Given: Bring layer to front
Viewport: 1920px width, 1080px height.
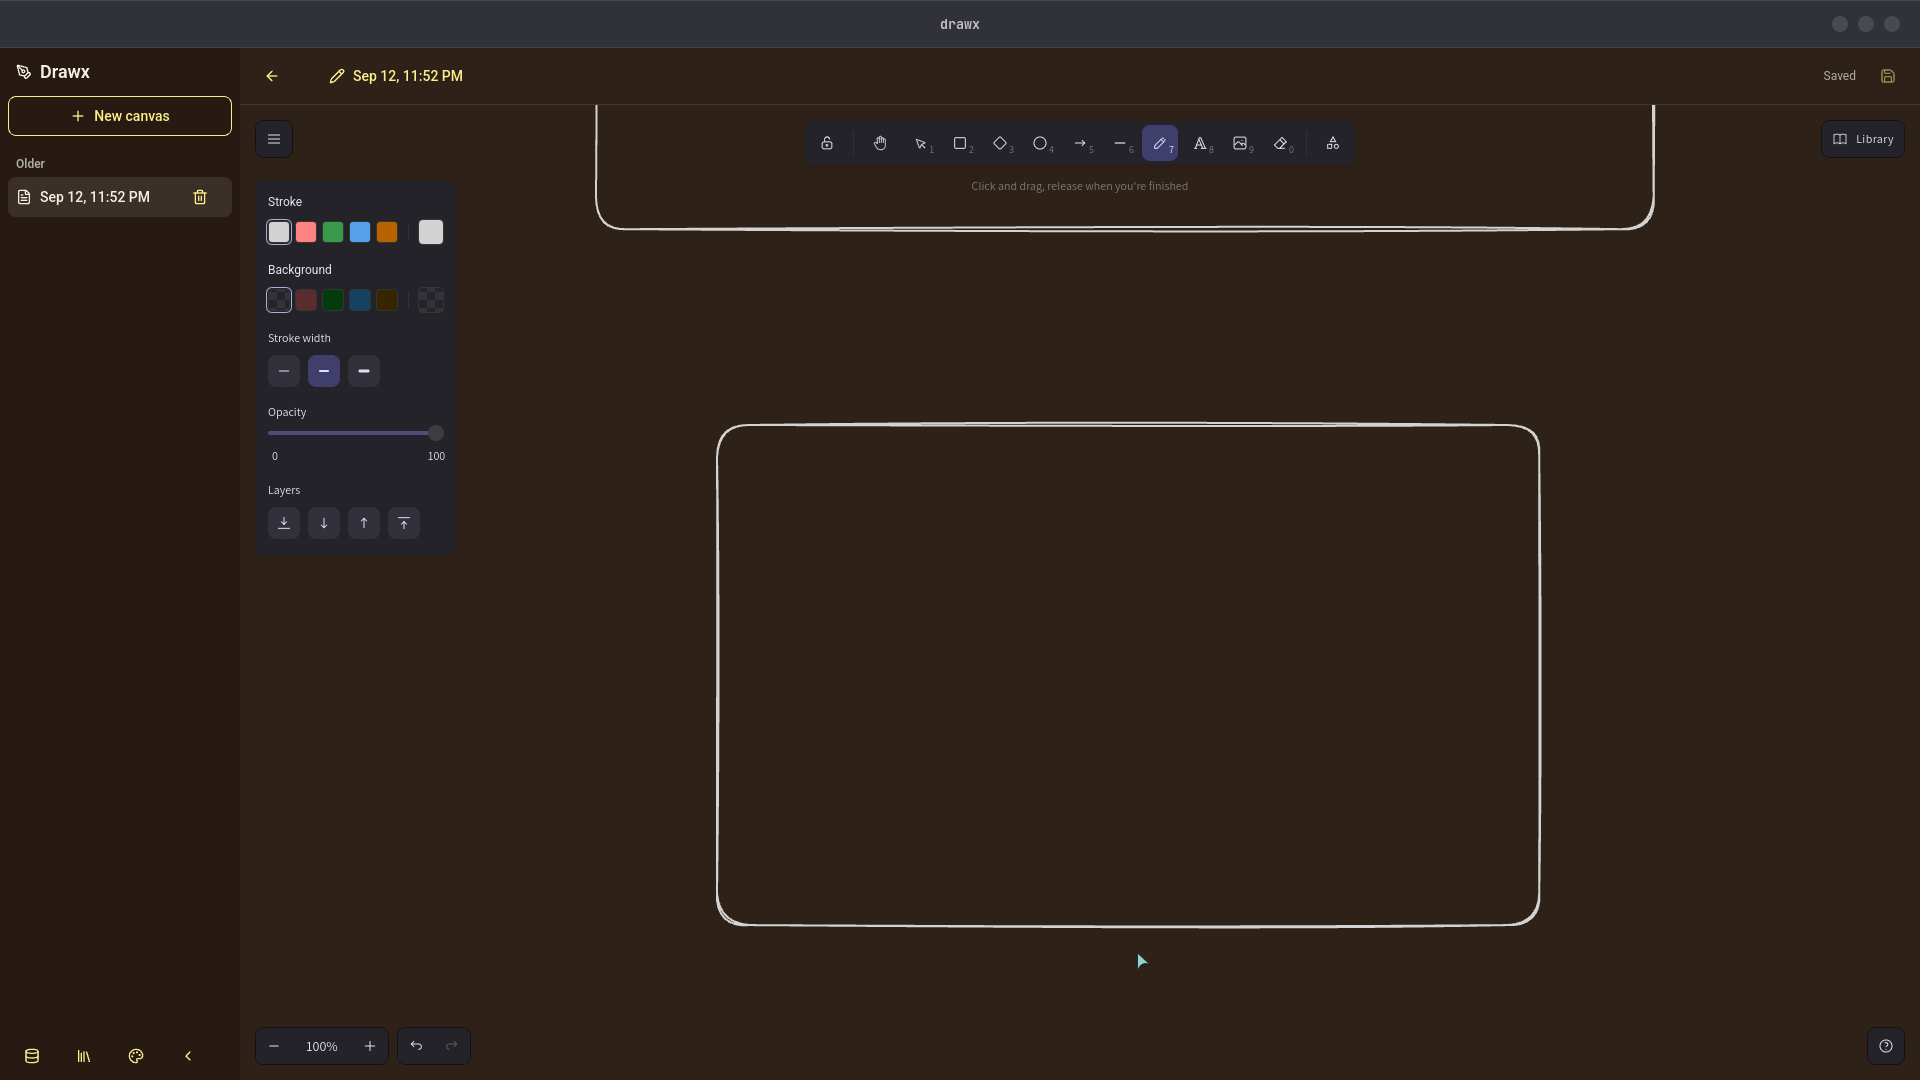Looking at the screenshot, I should (404, 523).
